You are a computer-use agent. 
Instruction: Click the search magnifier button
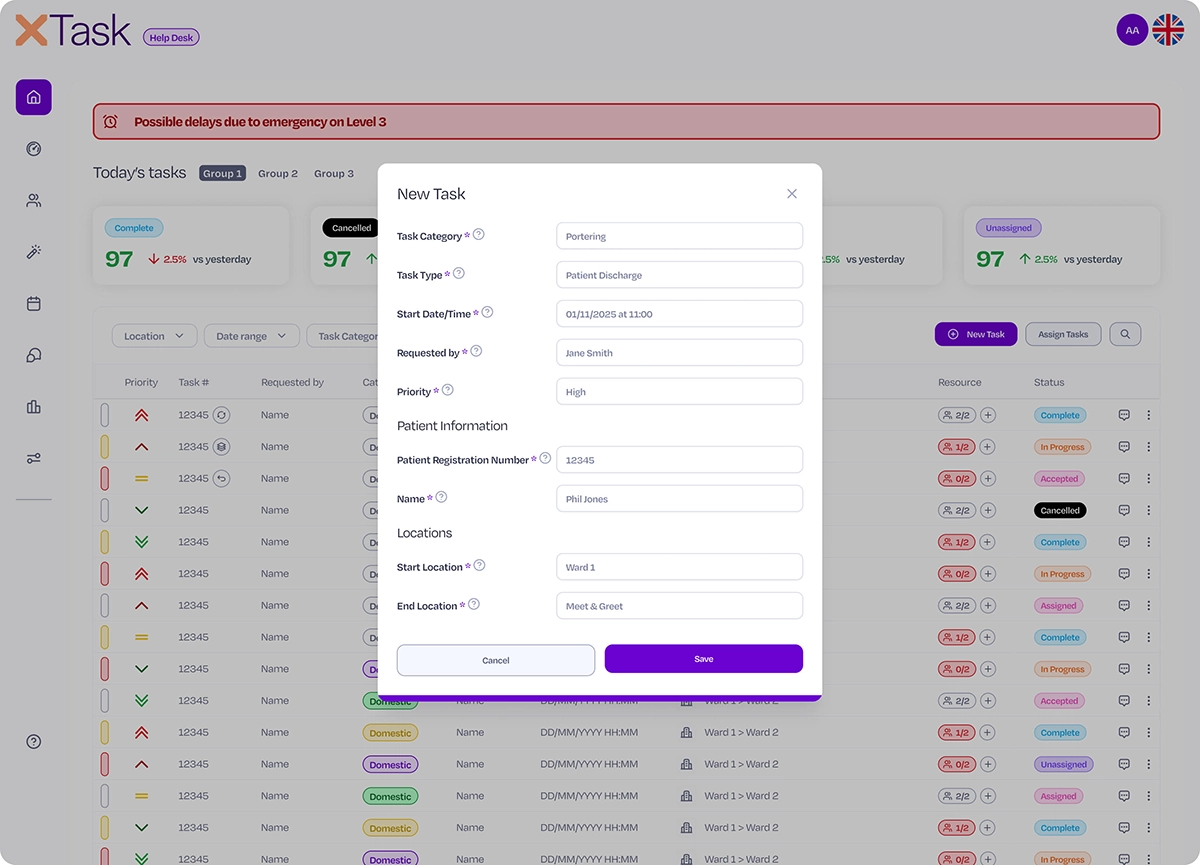tap(1125, 334)
